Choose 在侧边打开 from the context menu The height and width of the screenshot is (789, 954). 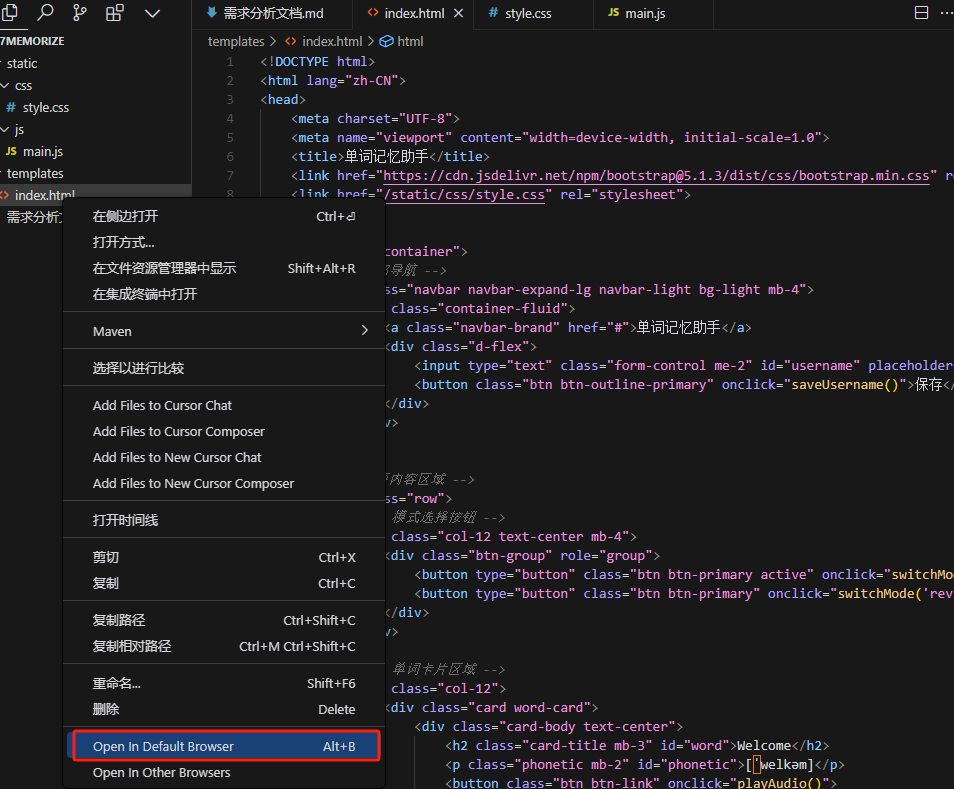click(x=224, y=216)
